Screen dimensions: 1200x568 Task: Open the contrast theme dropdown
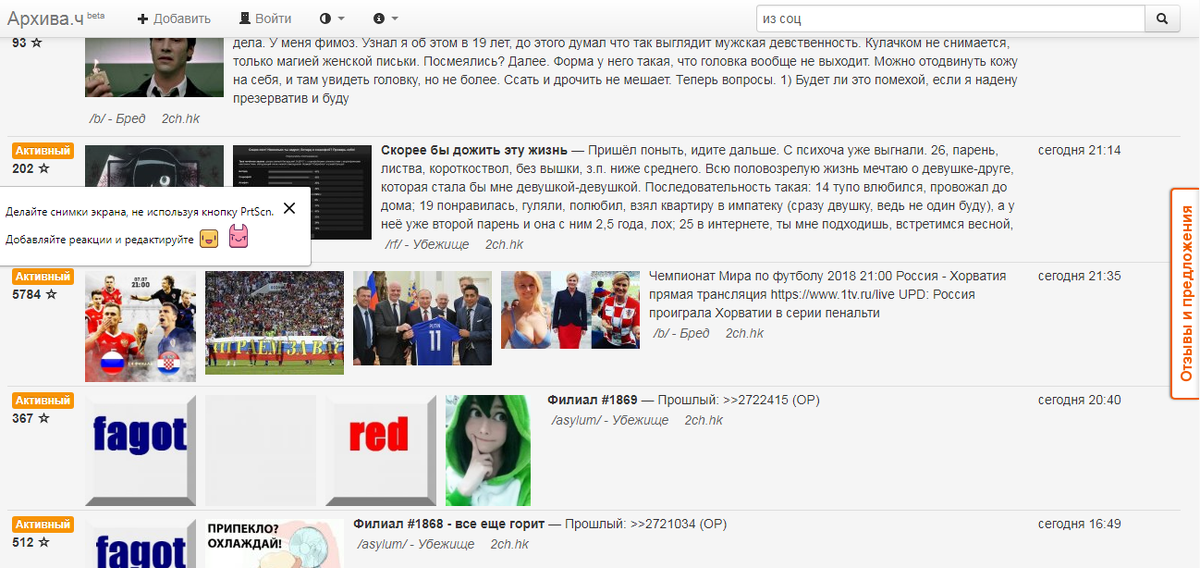coord(331,18)
